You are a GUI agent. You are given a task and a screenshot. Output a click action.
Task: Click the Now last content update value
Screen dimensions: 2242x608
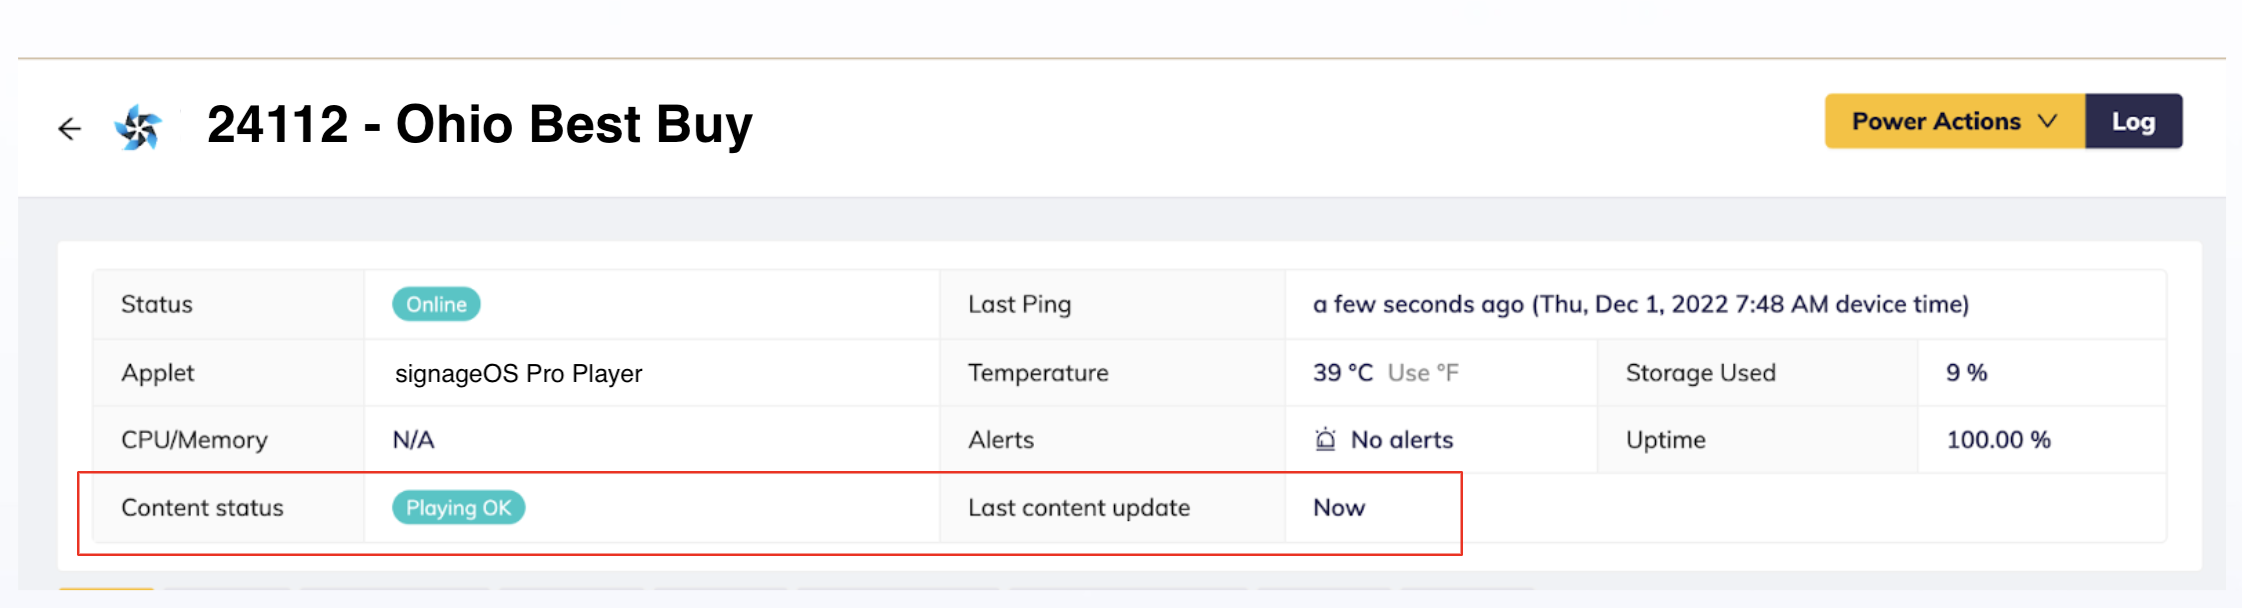point(1339,508)
